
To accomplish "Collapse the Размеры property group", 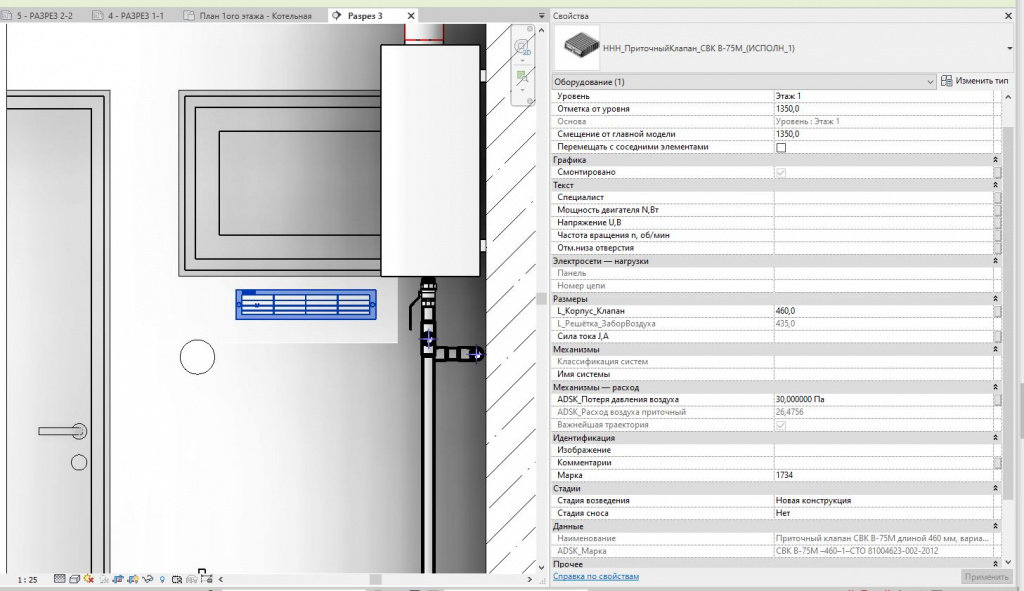I will coord(995,299).
